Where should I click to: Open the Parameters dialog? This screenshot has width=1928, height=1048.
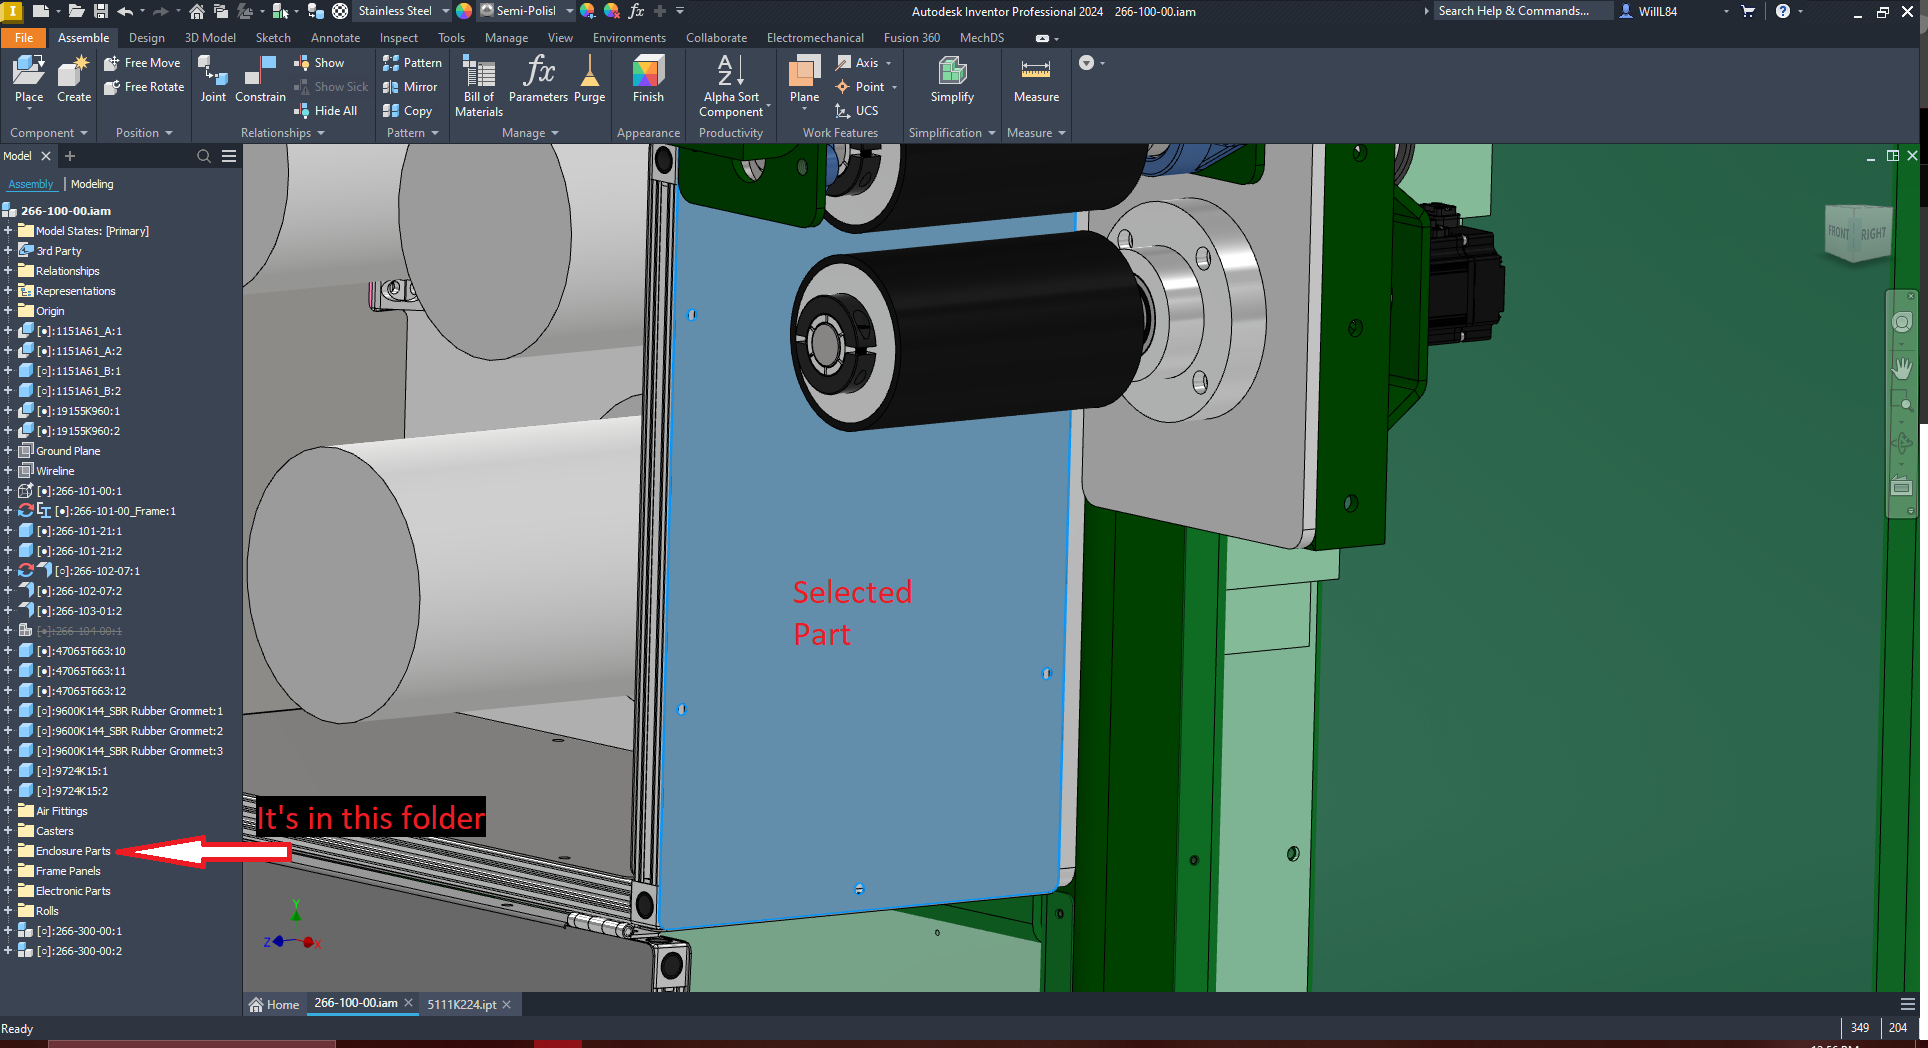(538, 80)
